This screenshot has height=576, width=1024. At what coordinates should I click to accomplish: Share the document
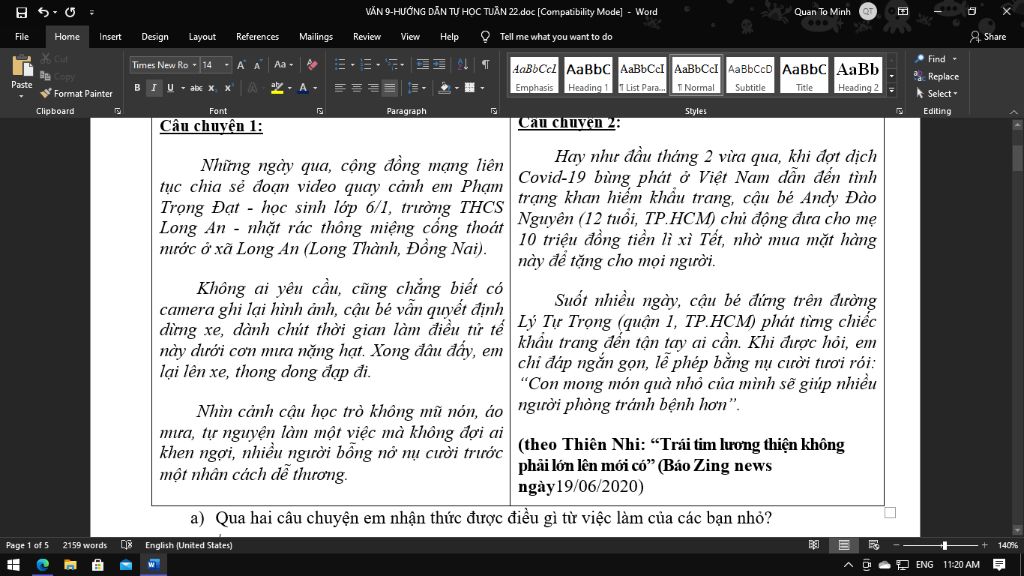tap(987, 37)
